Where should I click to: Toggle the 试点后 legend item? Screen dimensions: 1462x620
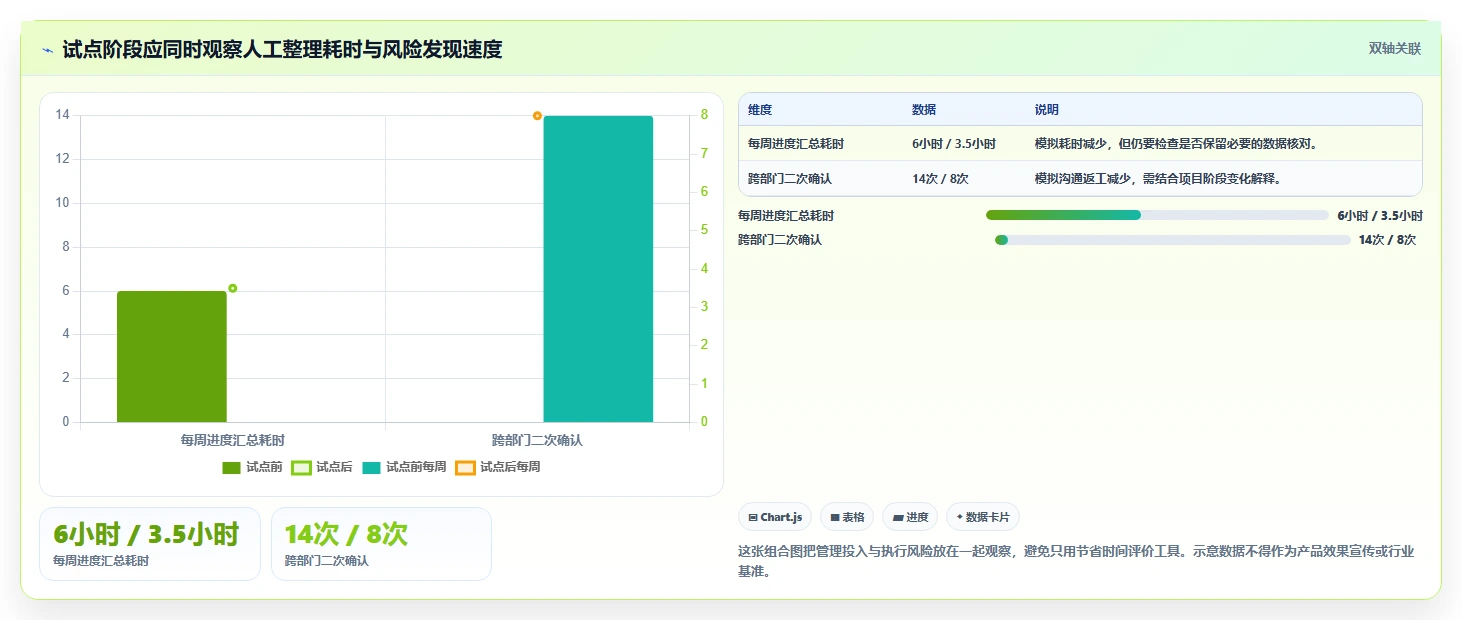point(322,467)
